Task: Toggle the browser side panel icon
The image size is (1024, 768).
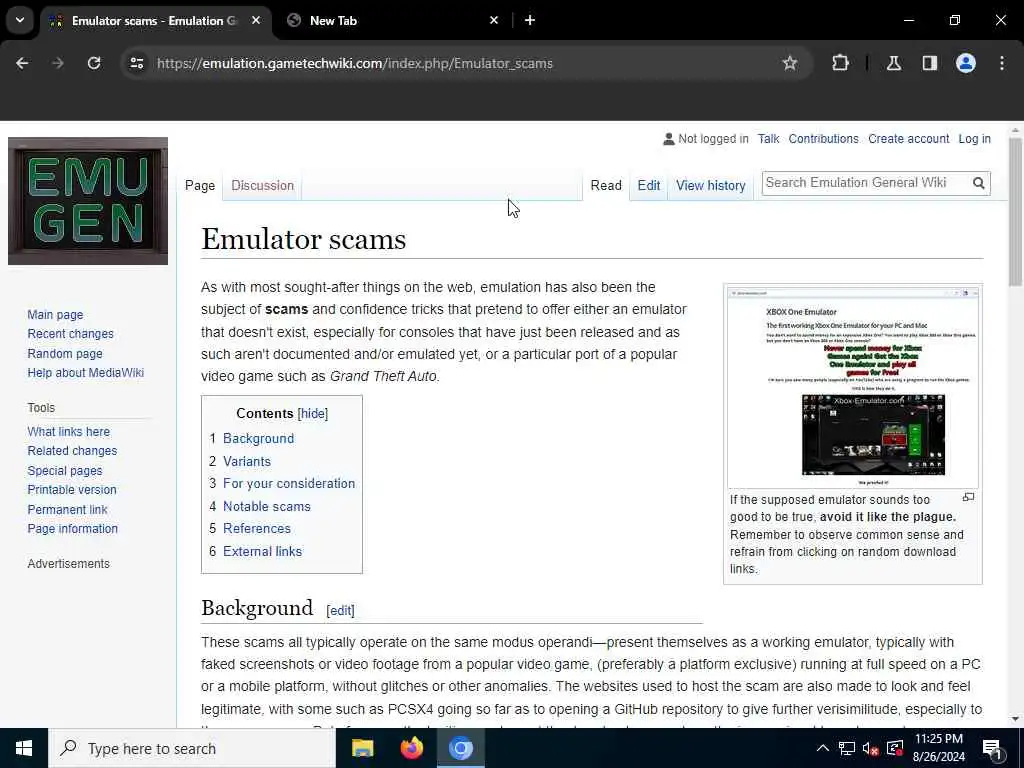Action: click(930, 63)
